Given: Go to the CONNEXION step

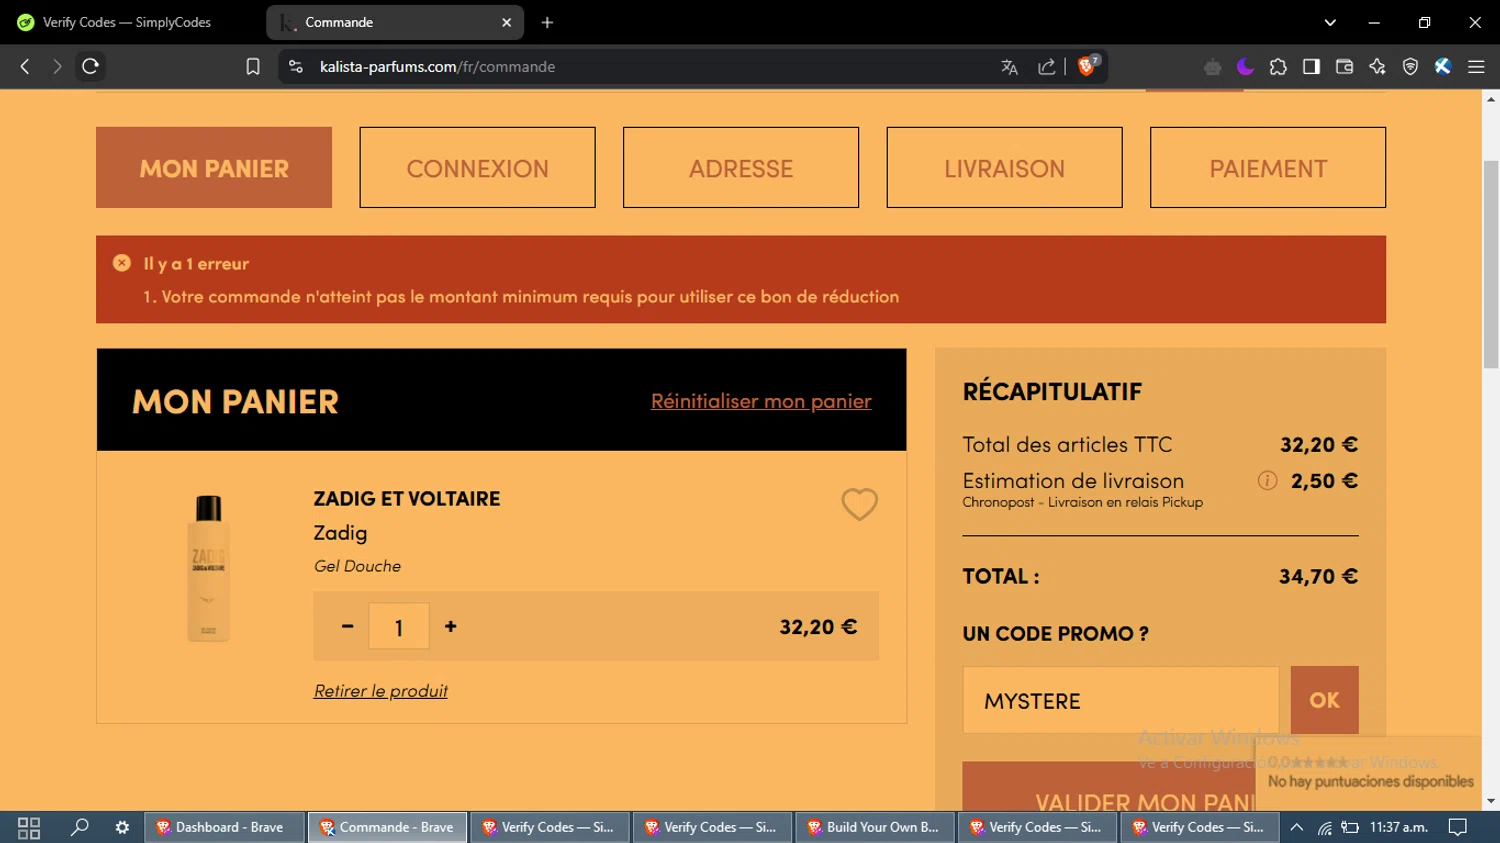Looking at the screenshot, I should [477, 168].
